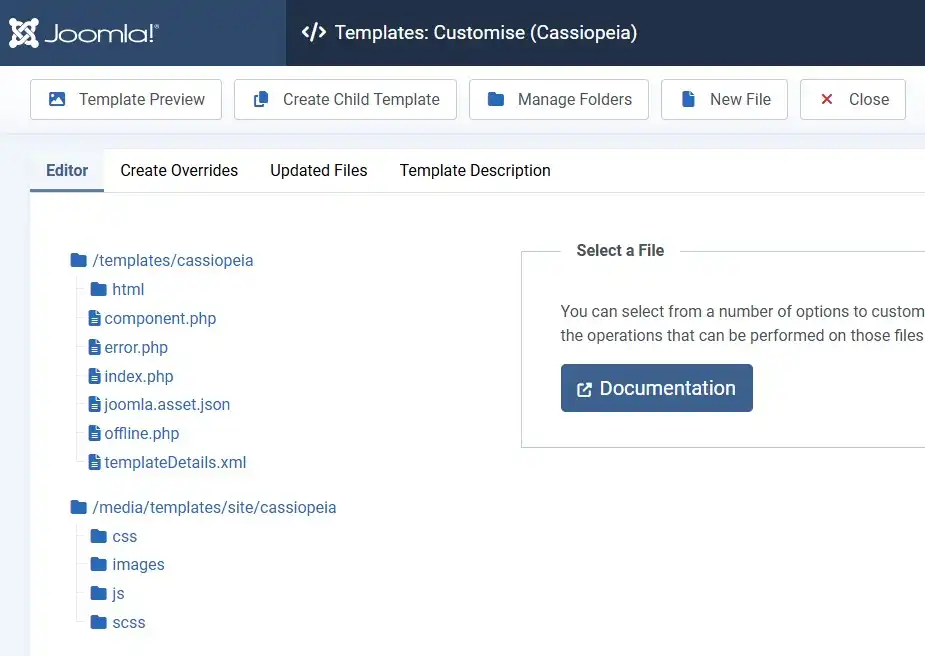Click the red X icon on Close

pos(827,99)
